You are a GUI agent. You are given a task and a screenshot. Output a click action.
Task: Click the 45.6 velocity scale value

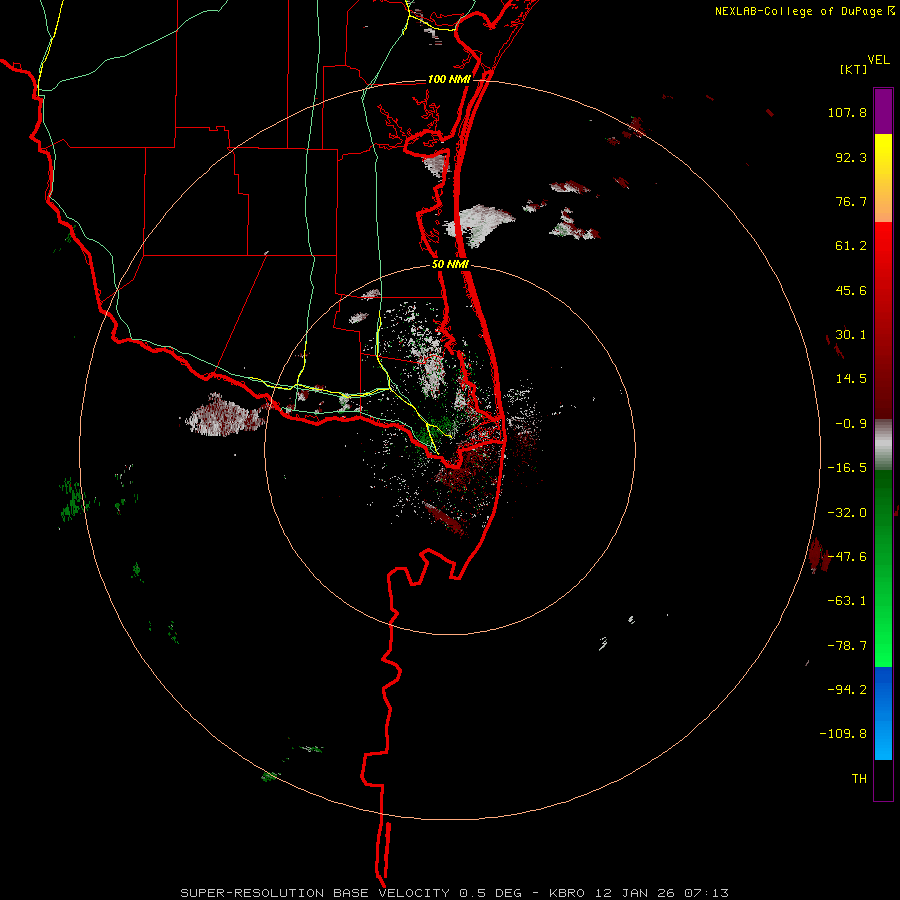tap(851, 290)
